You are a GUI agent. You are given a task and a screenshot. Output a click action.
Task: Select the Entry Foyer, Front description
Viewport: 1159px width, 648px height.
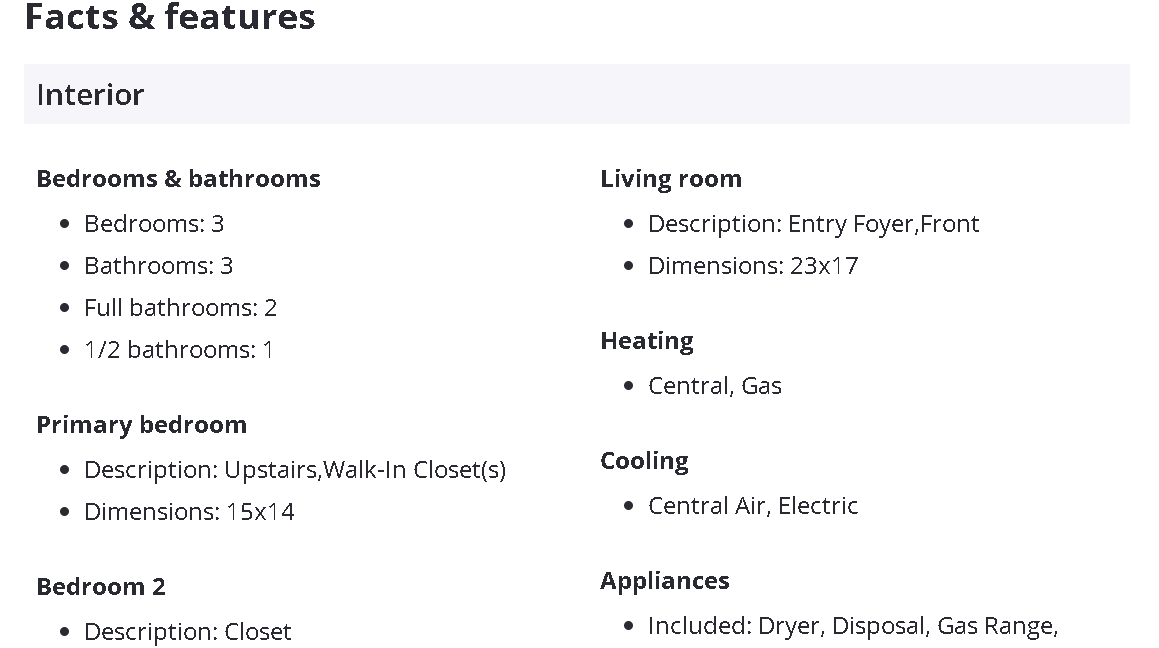pyautogui.click(x=813, y=224)
